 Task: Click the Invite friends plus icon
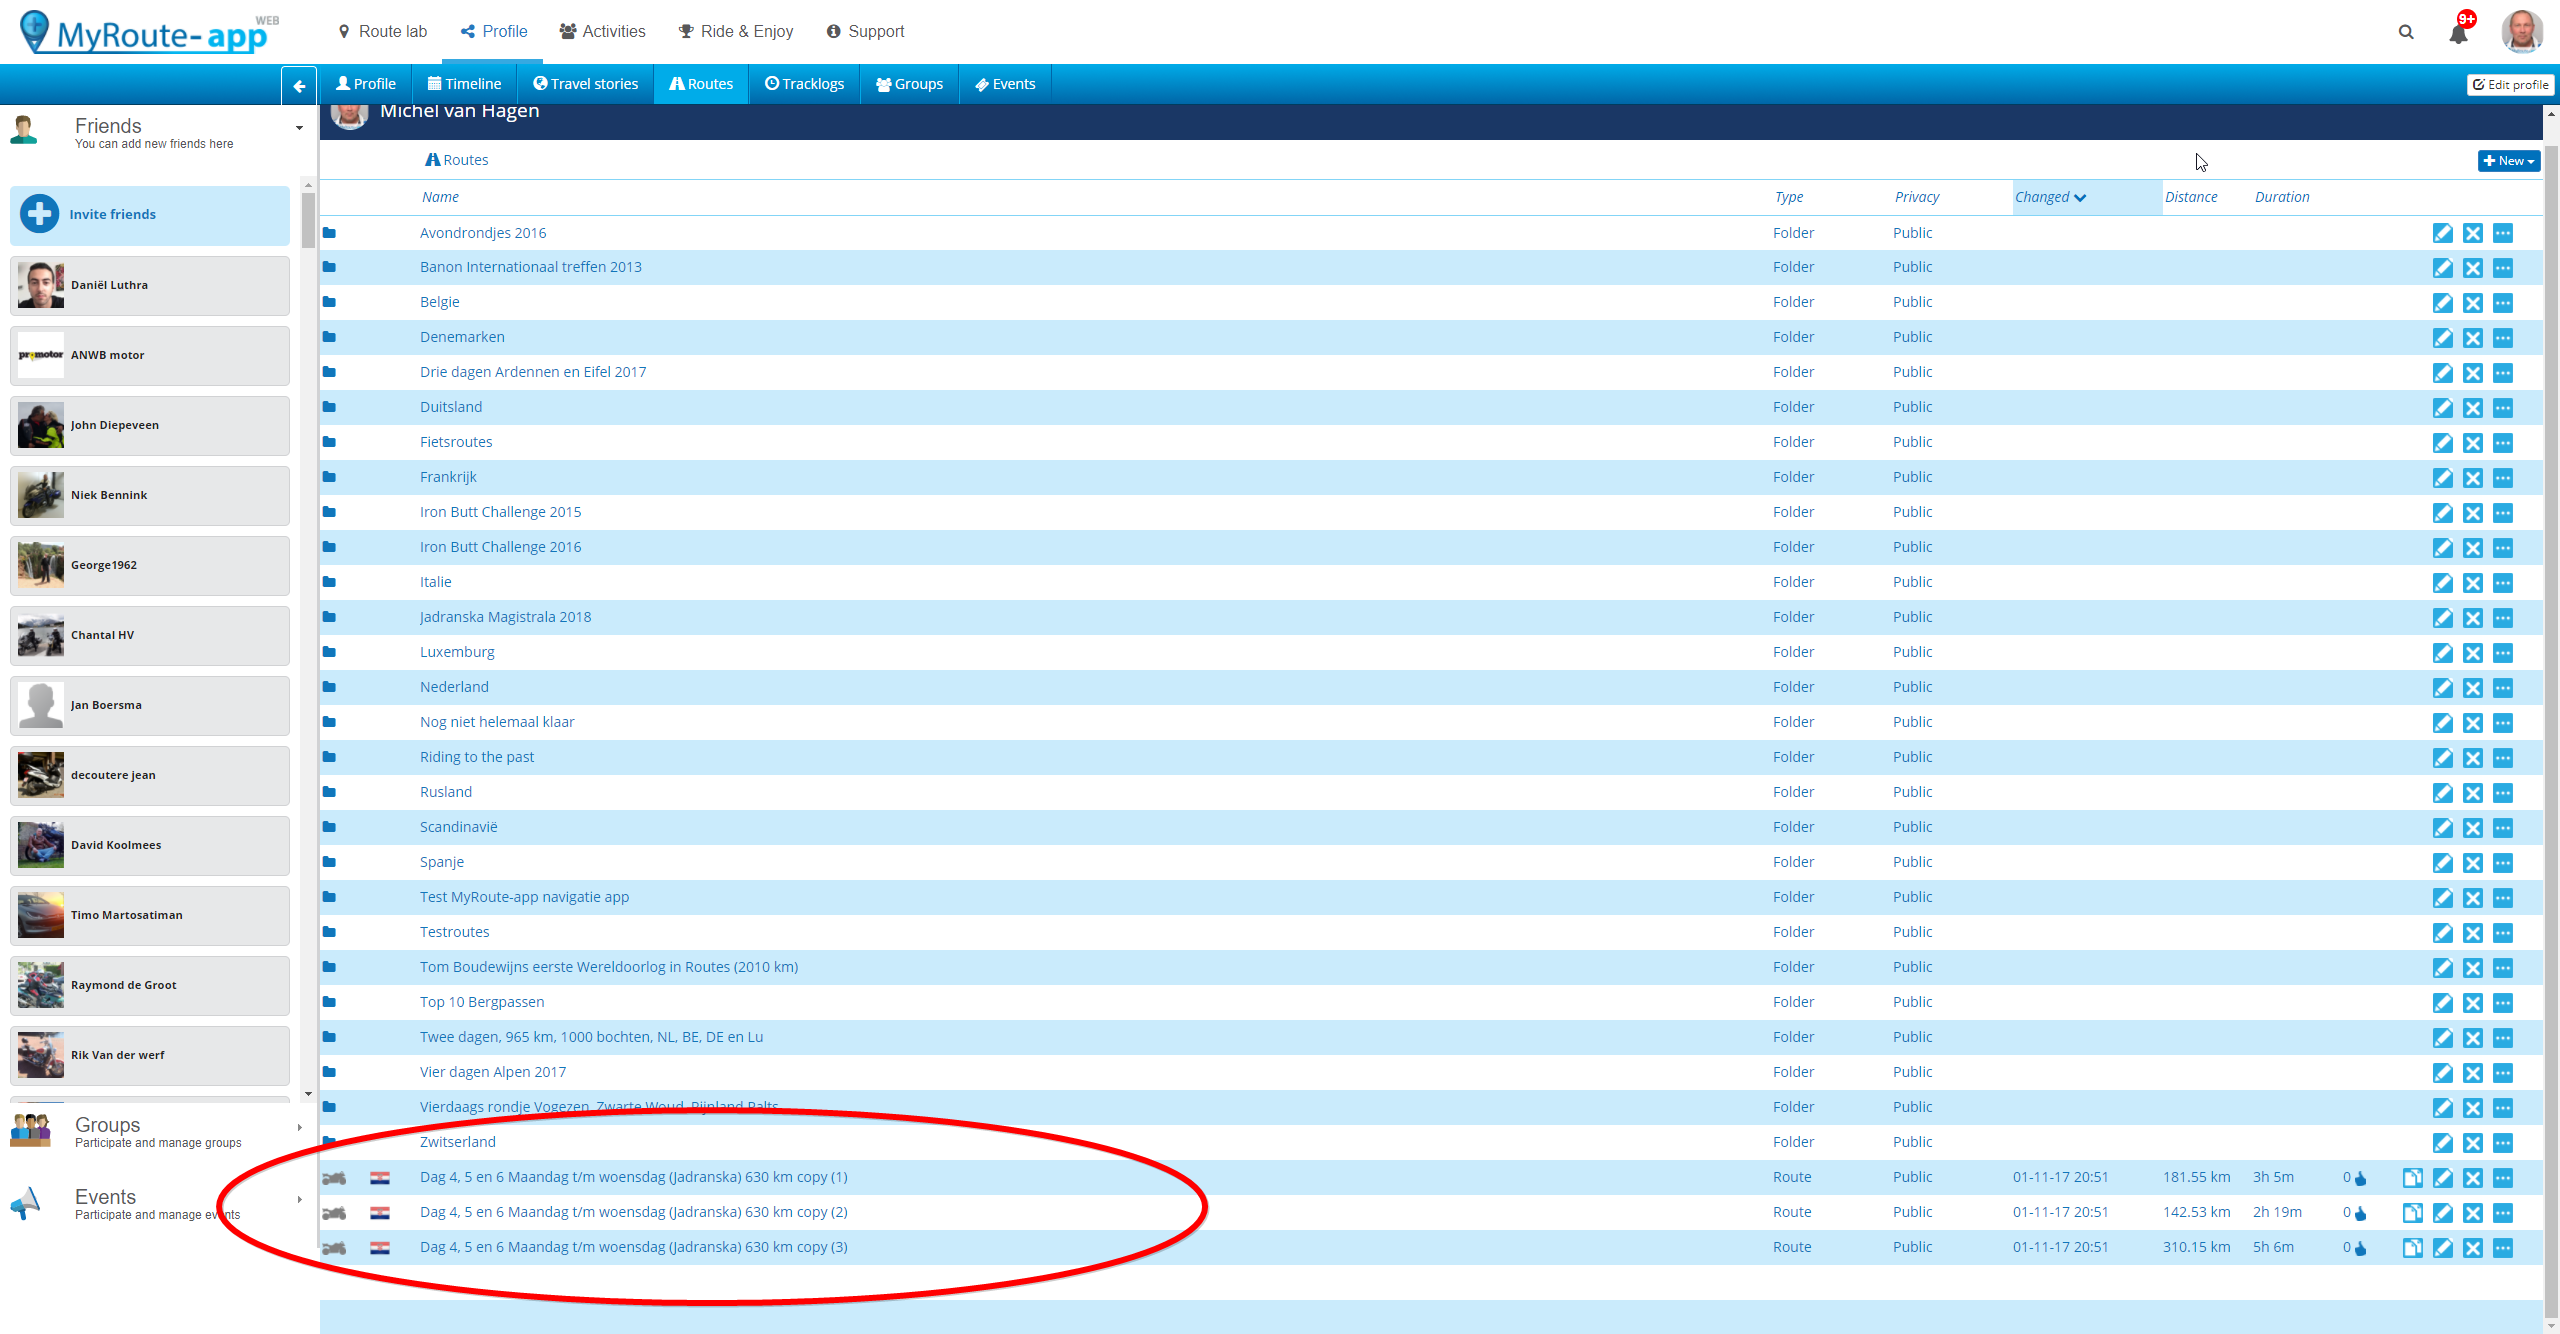coord(40,214)
